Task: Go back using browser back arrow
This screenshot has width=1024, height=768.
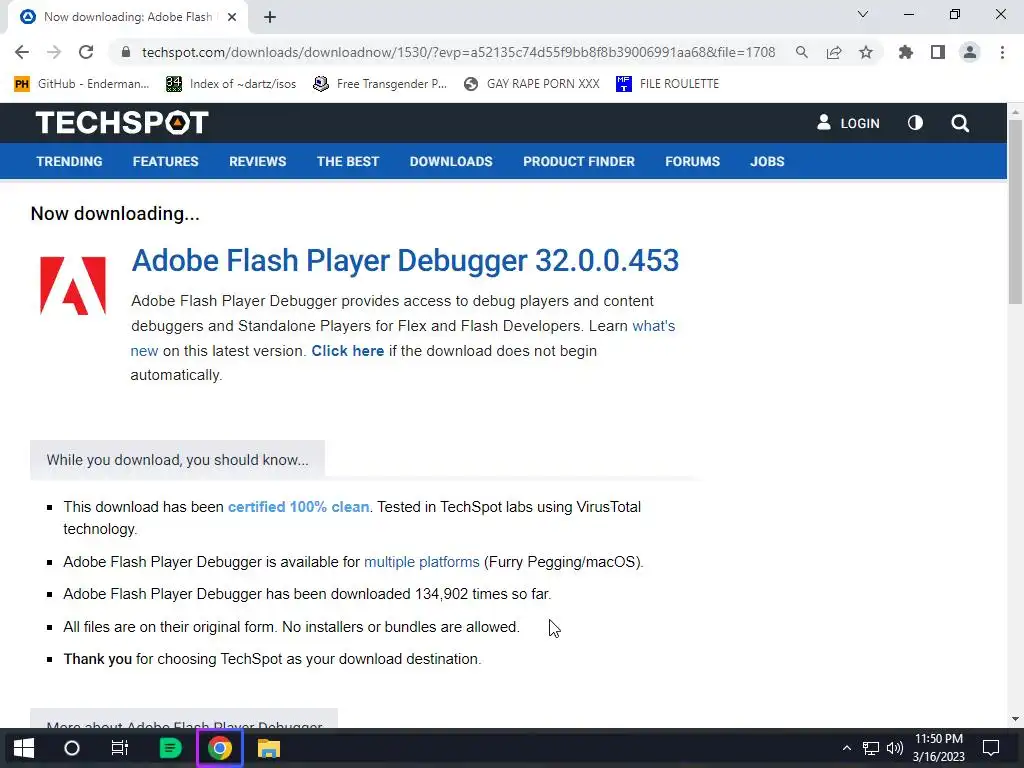Action: (22, 52)
